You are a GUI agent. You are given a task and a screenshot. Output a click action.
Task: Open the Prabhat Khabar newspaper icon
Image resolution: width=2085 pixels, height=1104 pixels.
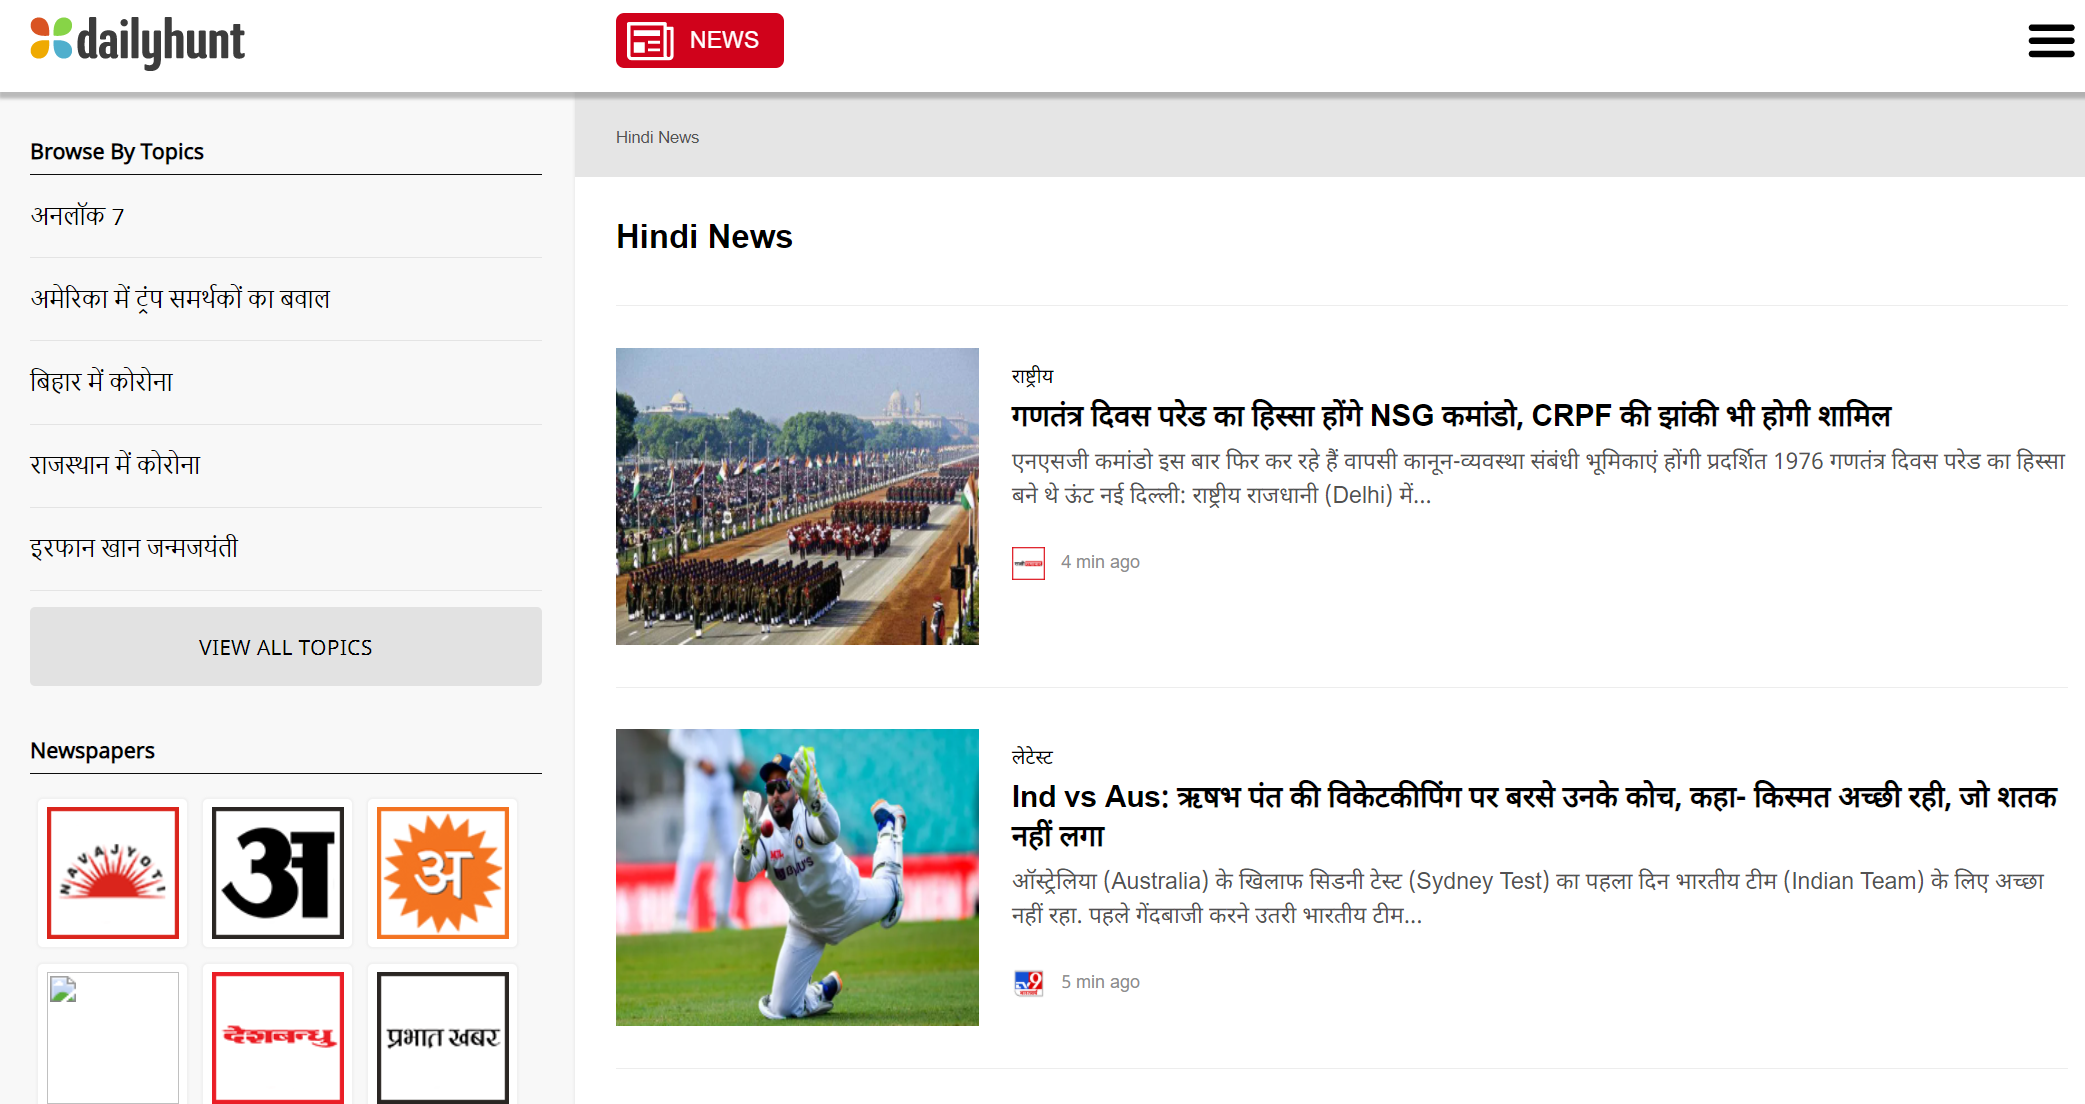443,1037
